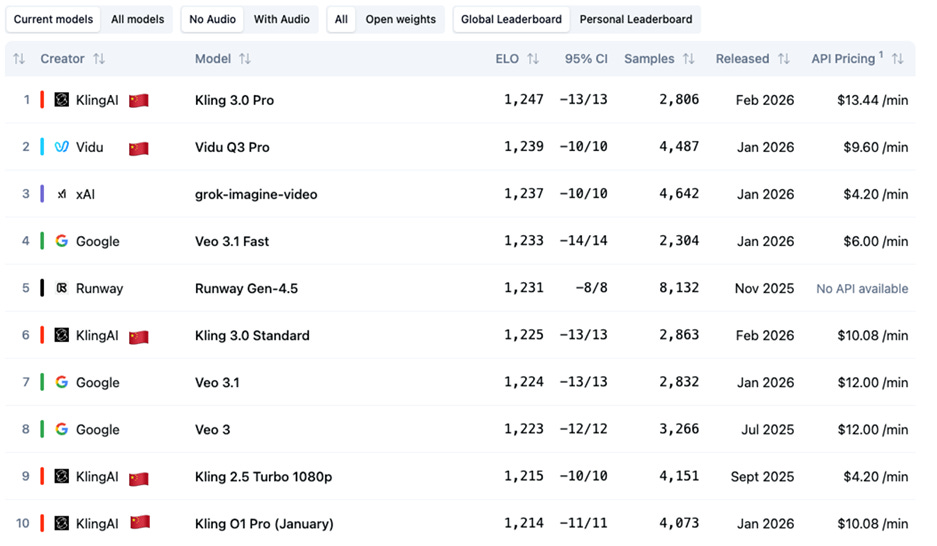Sort table by API Pricing arrows
937x546 pixels.
(898, 59)
